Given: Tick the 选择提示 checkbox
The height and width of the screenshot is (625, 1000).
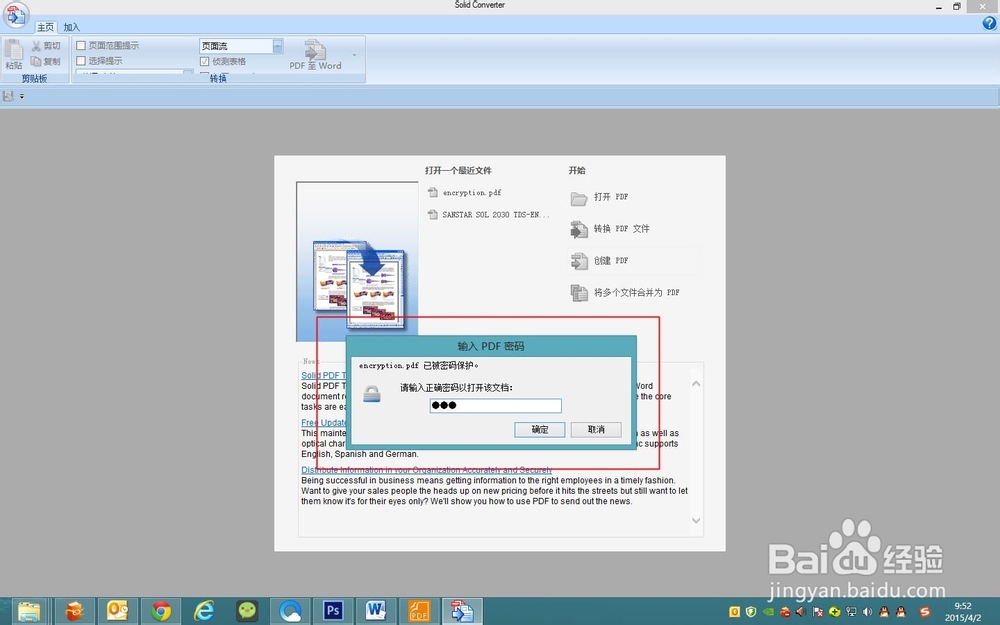Looking at the screenshot, I should pyautogui.click(x=81, y=61).
